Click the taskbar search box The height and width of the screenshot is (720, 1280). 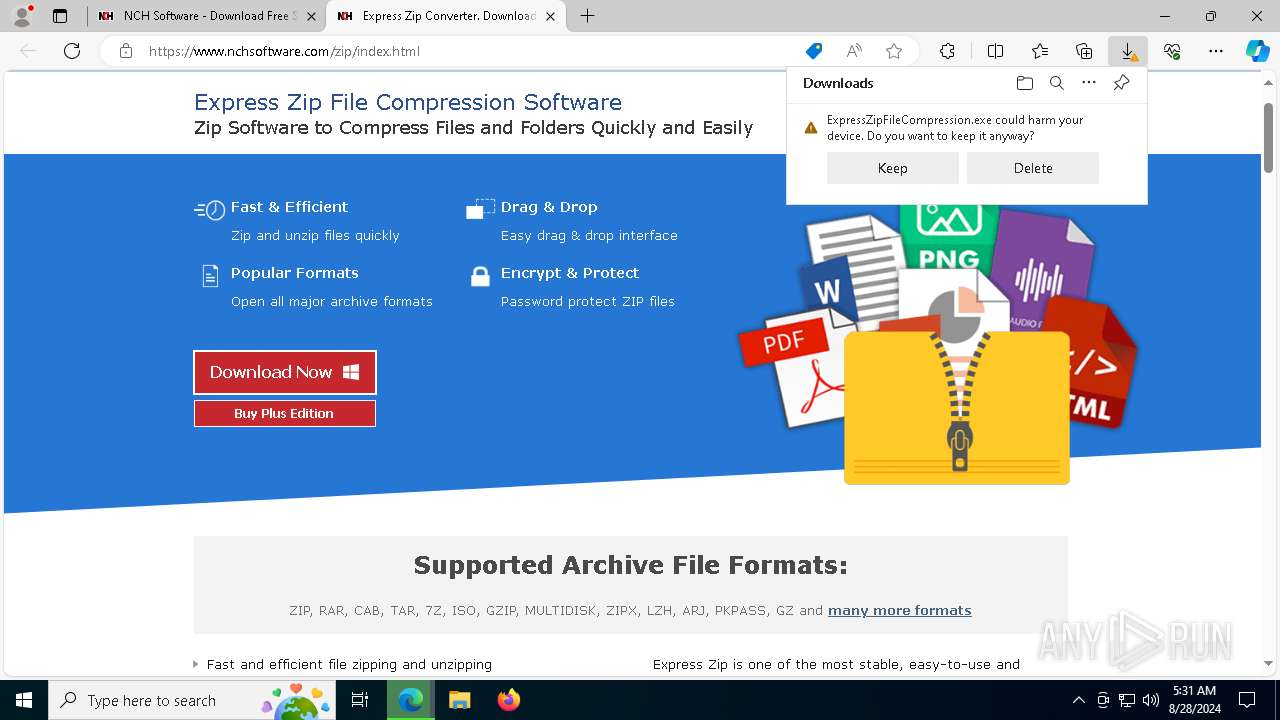(x=192, y=700)
